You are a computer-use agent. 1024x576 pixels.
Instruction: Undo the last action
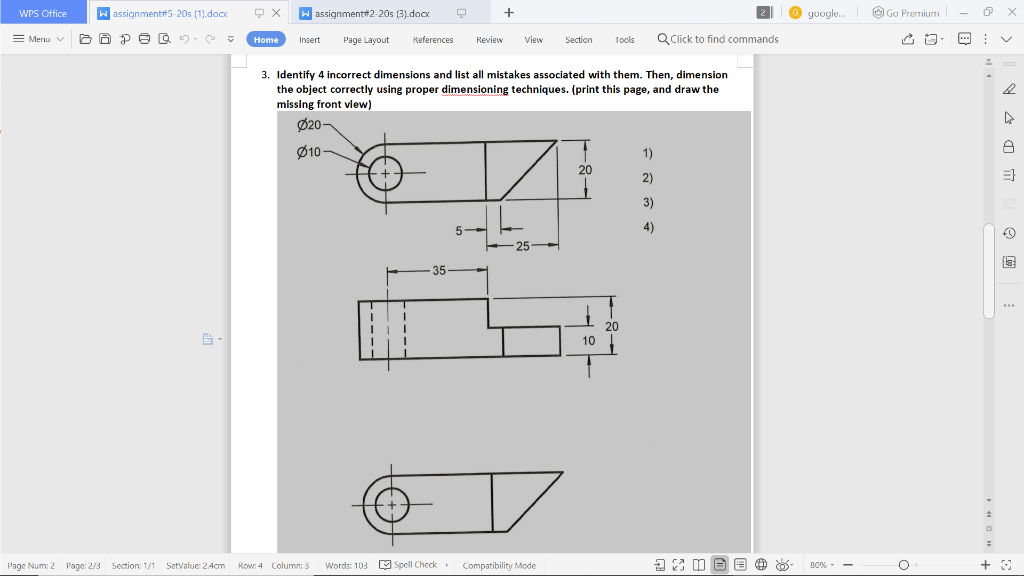[185, 38]
